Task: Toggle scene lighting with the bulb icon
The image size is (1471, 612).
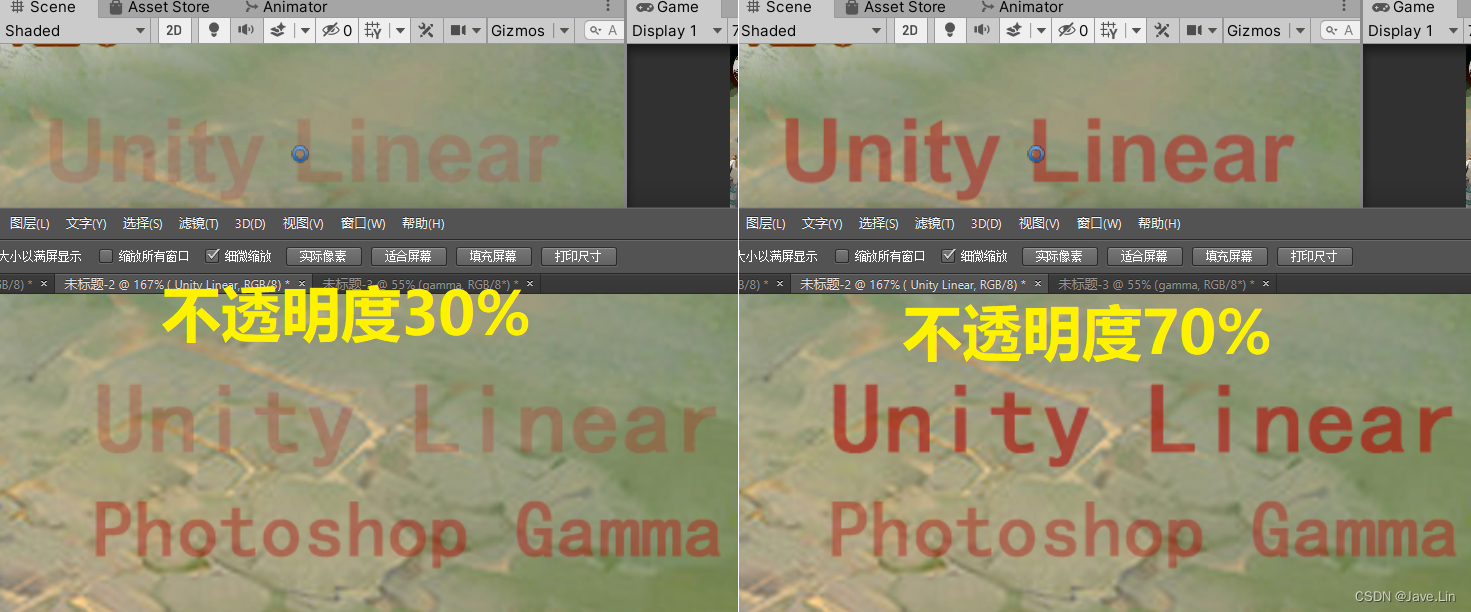Action: coord(214,30)
